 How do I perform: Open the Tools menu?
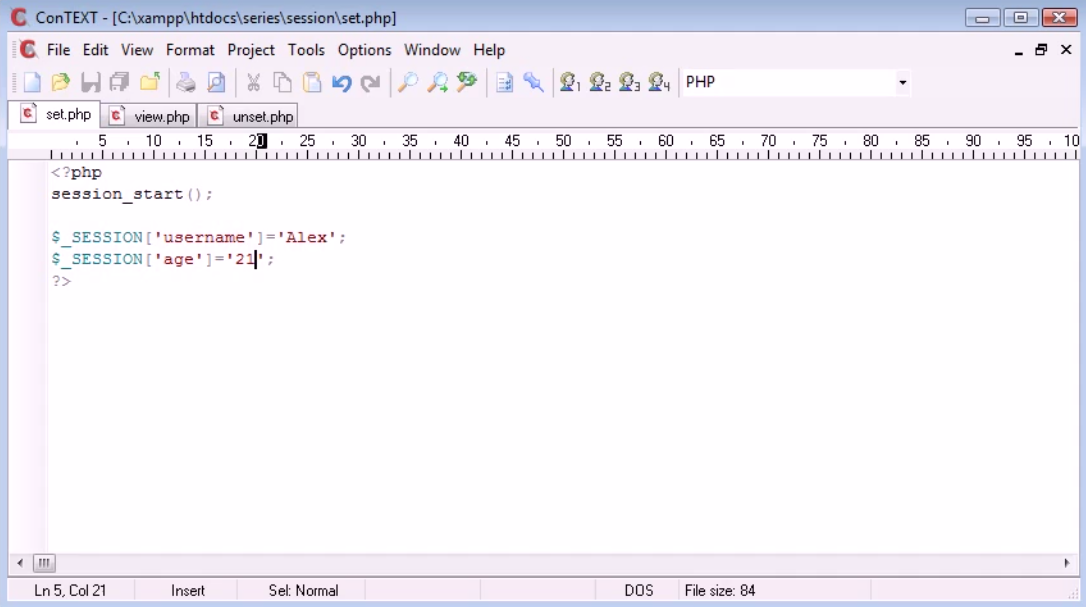(306, 49)
